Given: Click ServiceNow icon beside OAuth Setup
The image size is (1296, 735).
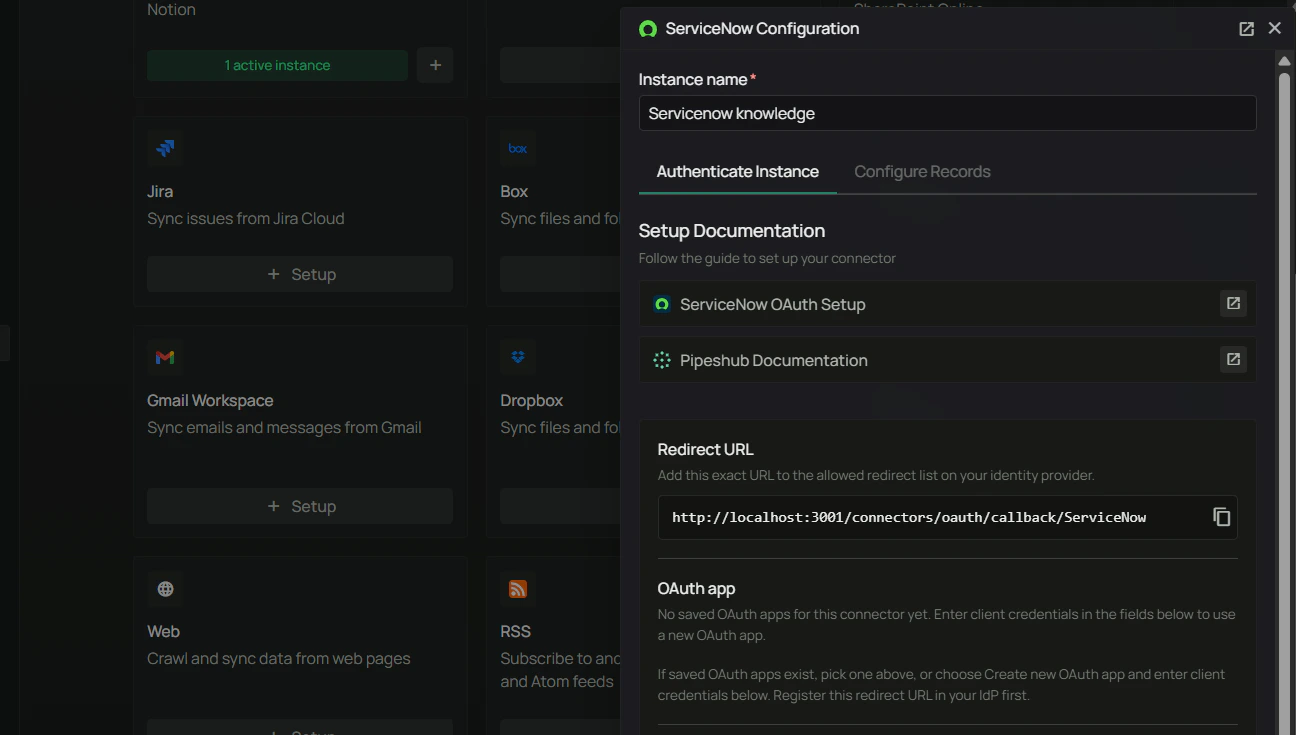Looking at the screenshot, I should tap(661, 304).
